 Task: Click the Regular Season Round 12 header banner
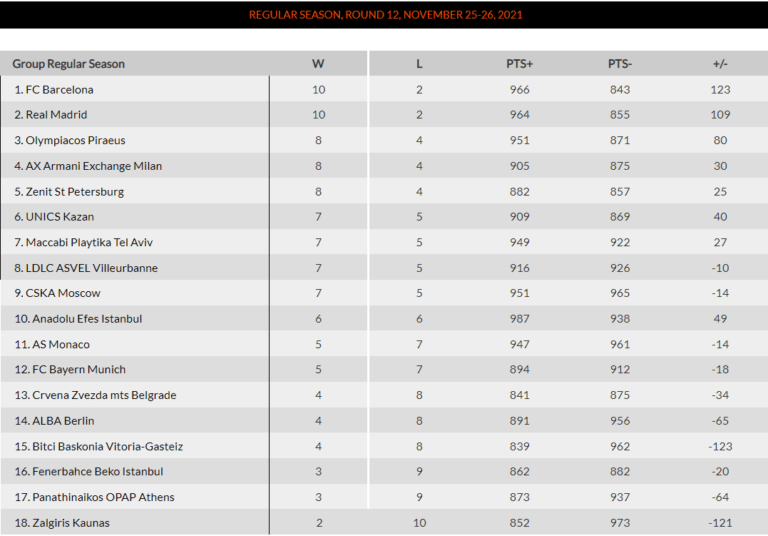point(385,15)
